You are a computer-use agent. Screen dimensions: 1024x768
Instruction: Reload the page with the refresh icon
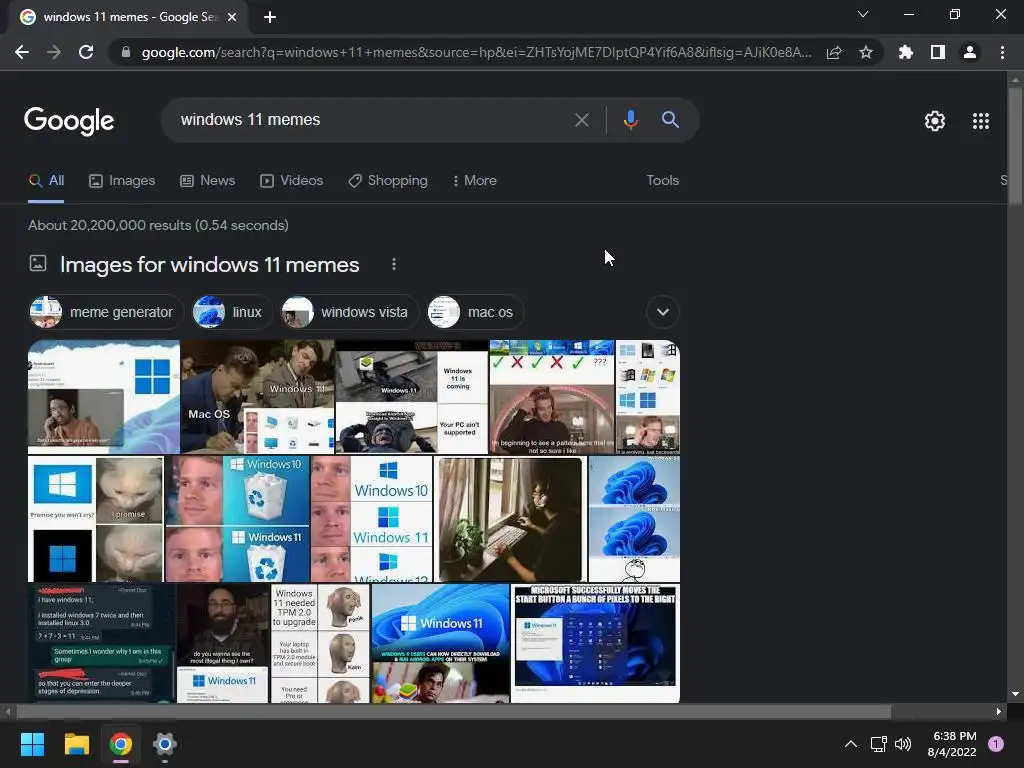pyautogui.click(x=86, y=52)
